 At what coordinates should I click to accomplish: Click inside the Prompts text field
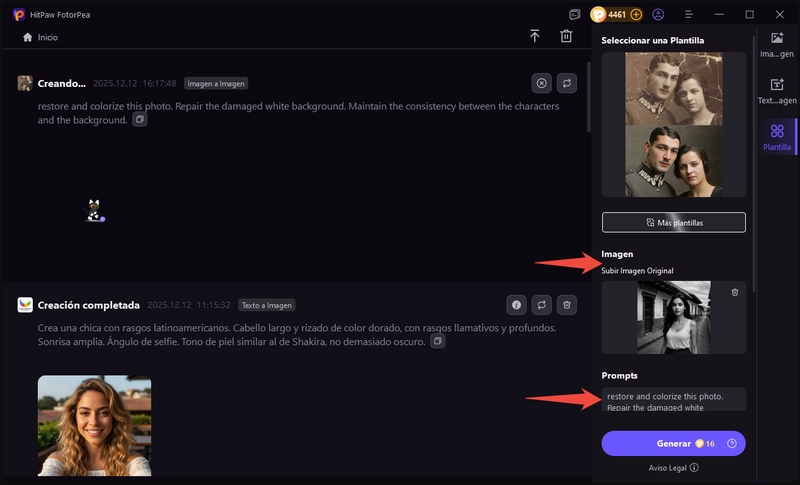[x=673, y=399]
